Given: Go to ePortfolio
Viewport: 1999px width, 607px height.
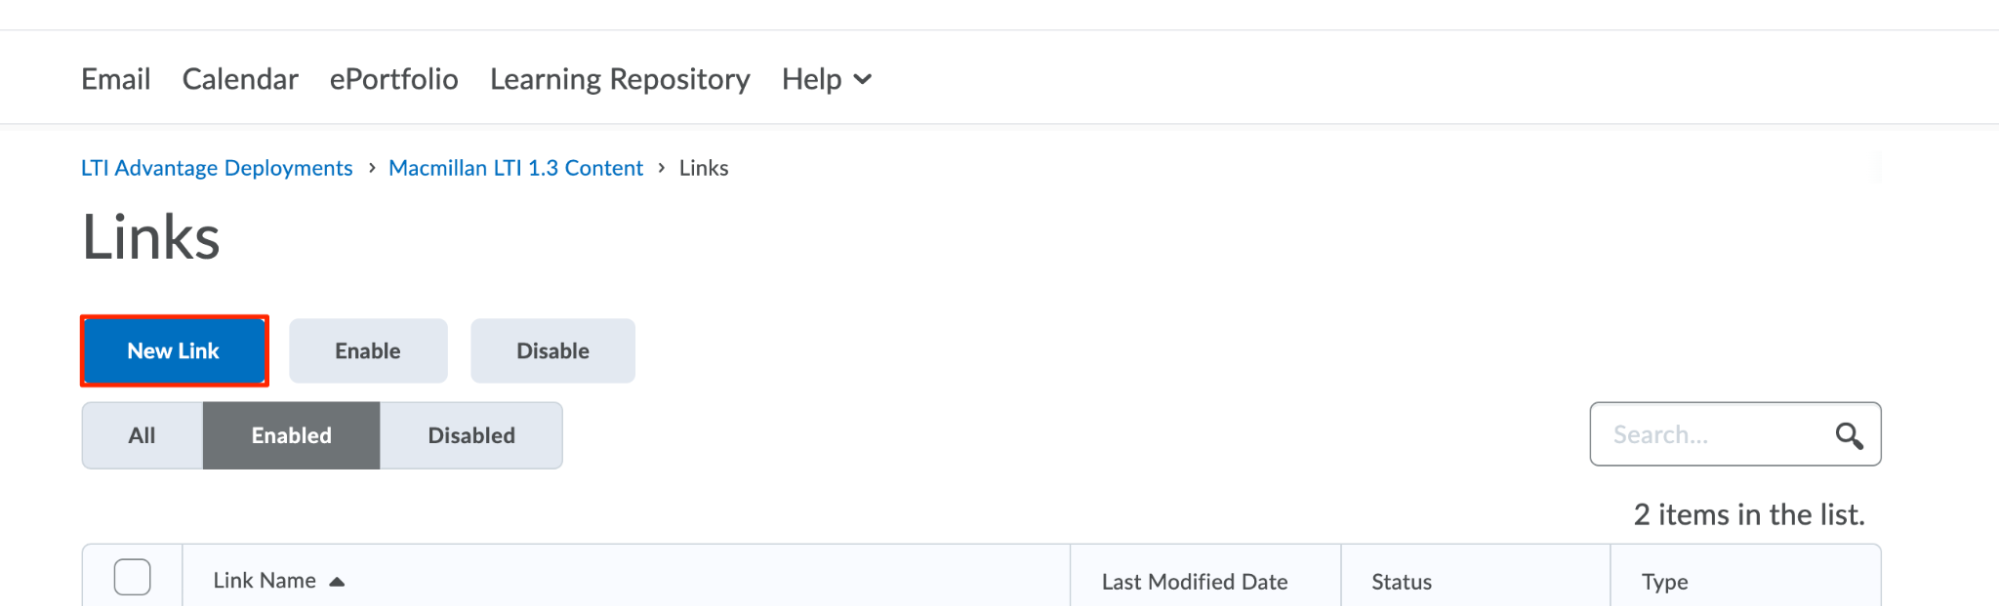Looking at the screenshot, I should point(394,79).
